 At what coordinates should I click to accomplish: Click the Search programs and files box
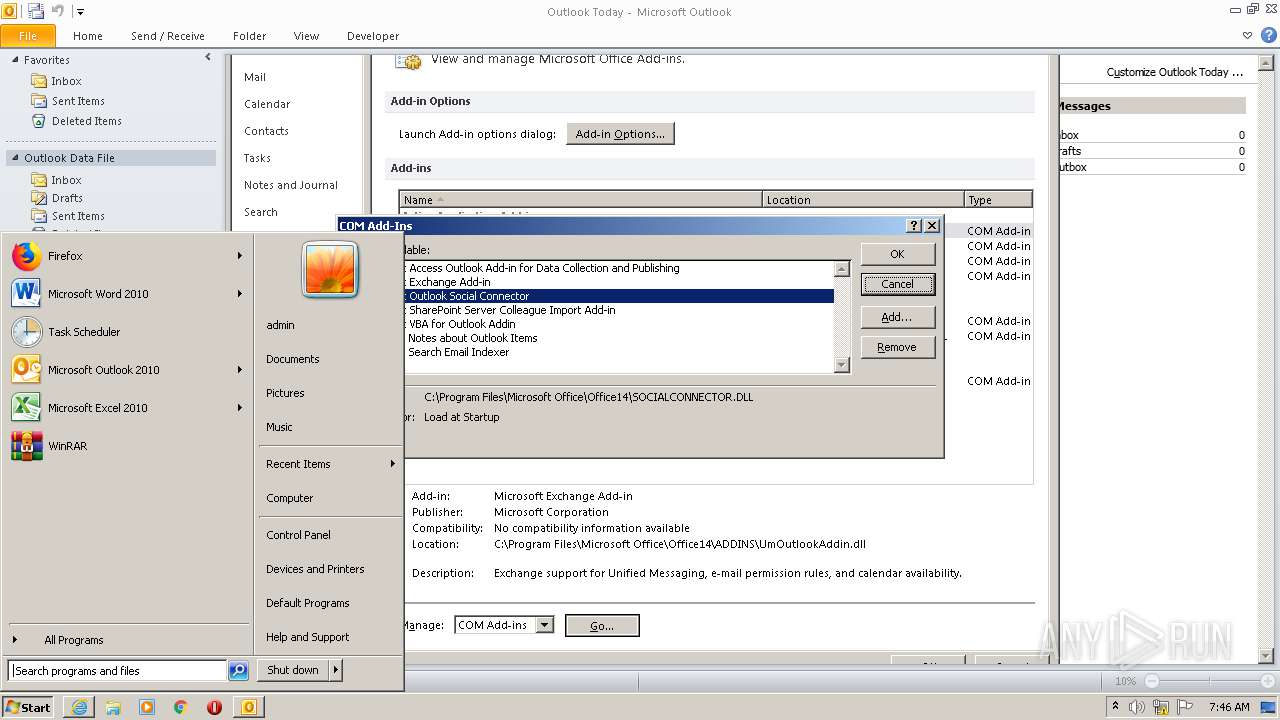(118, 671)
